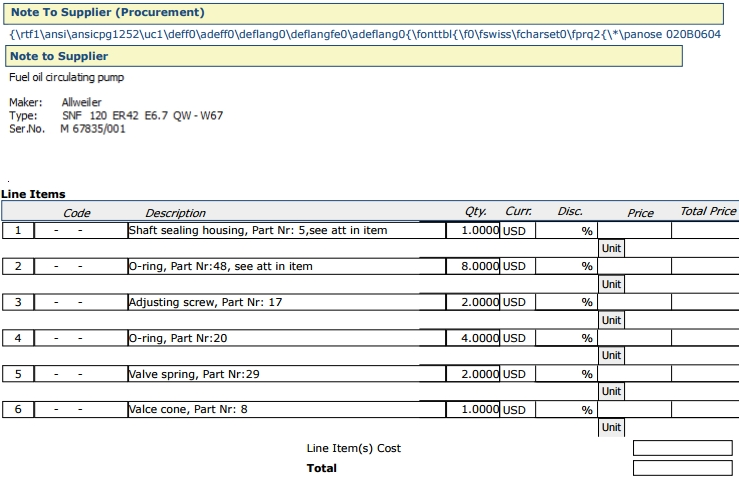Enter the Price field for line item 2

634,266
